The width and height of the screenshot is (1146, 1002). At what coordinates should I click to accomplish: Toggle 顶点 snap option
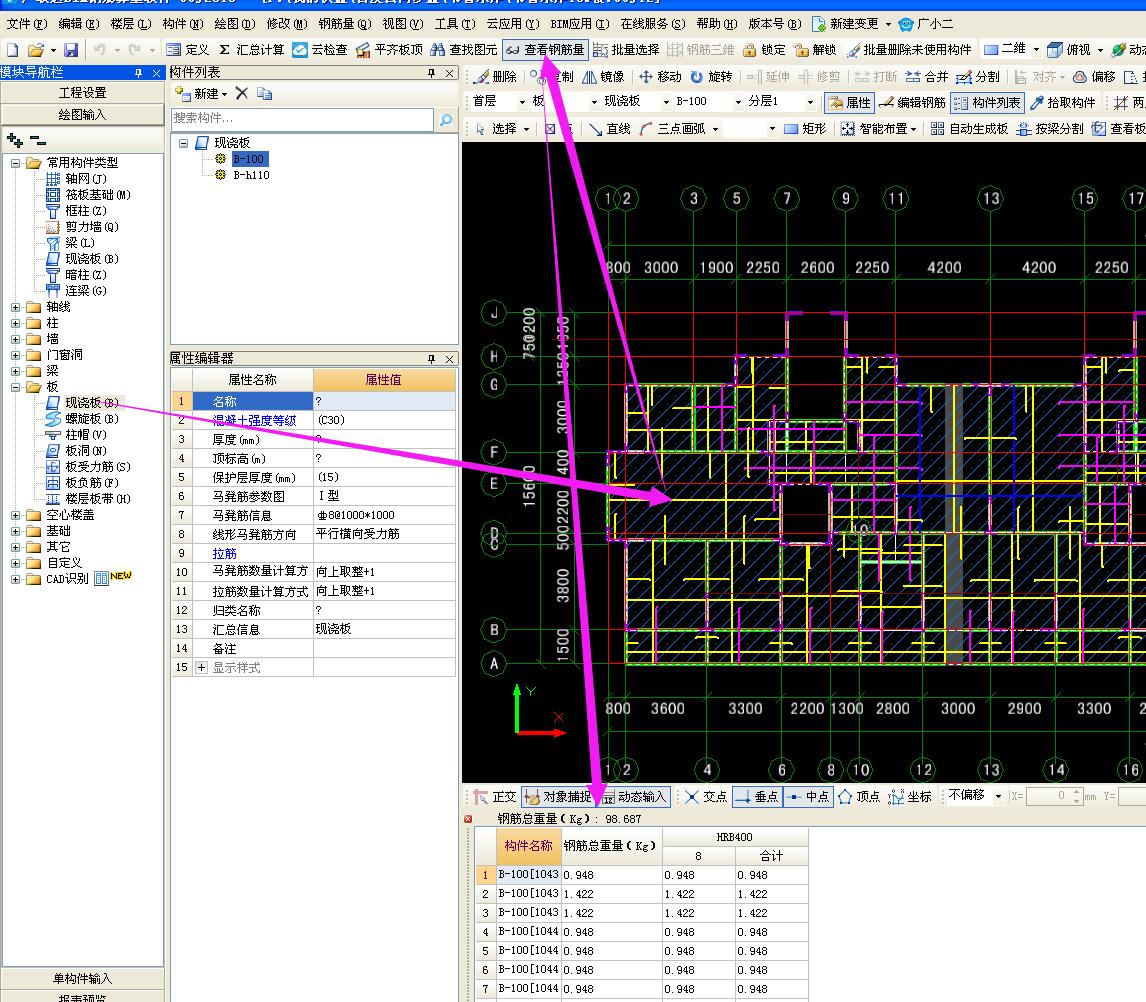tap(859, 797)
